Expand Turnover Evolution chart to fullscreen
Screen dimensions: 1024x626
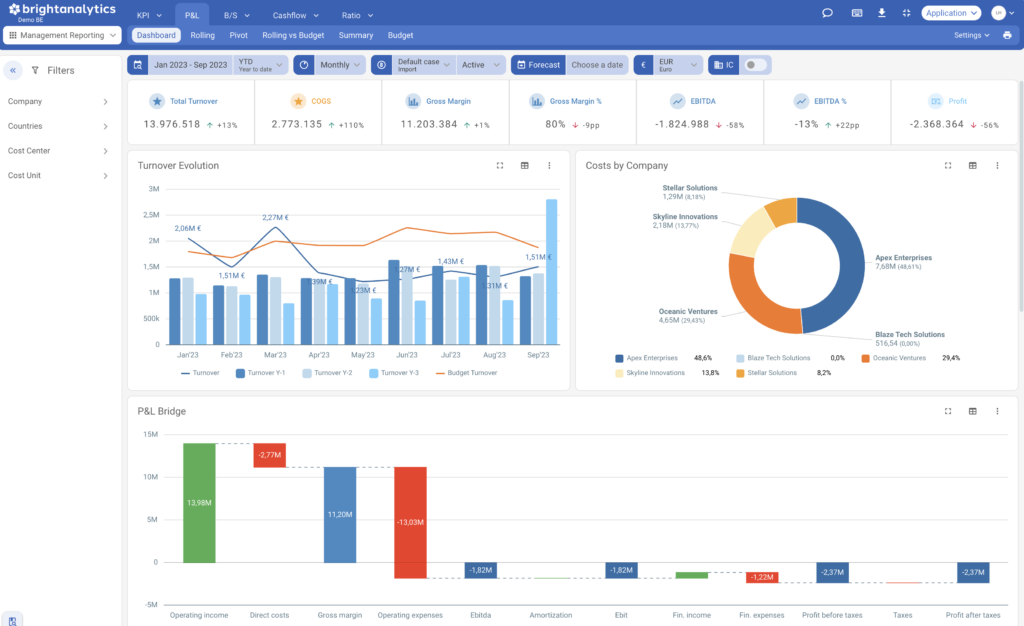(x=500, y=166)
